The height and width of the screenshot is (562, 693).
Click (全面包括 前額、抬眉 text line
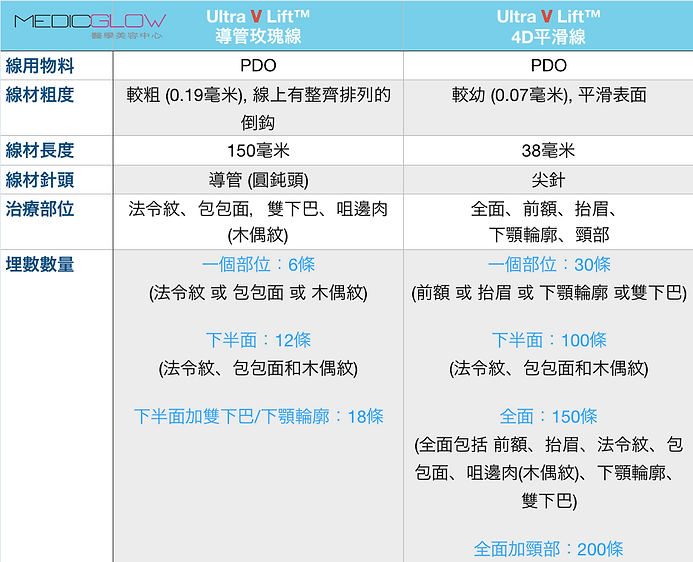pyautogui.click(x=549, y=444)
